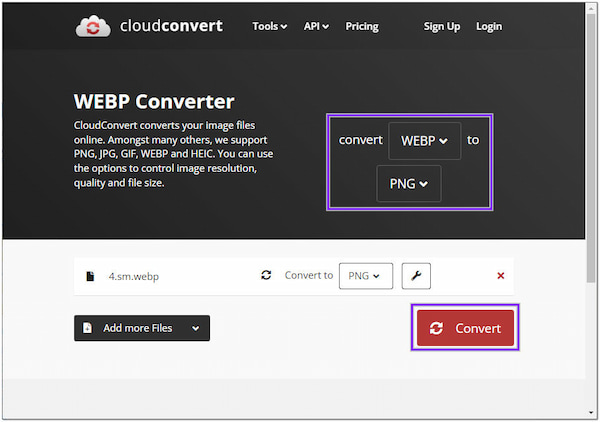Click the file icon next to 4.sm.webp
This screenshot has height=422, width=600.
(90, 276)
